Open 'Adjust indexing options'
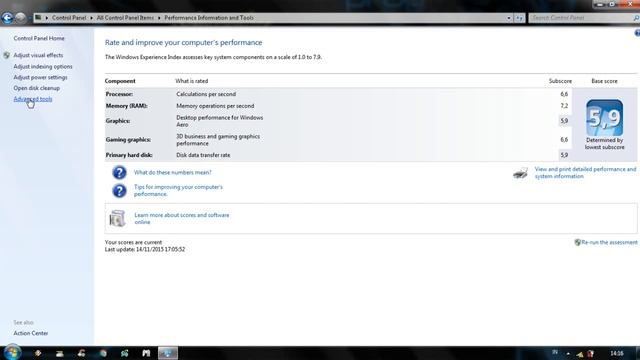The height and width of the screenshot is (360, 640). (43, 67)
